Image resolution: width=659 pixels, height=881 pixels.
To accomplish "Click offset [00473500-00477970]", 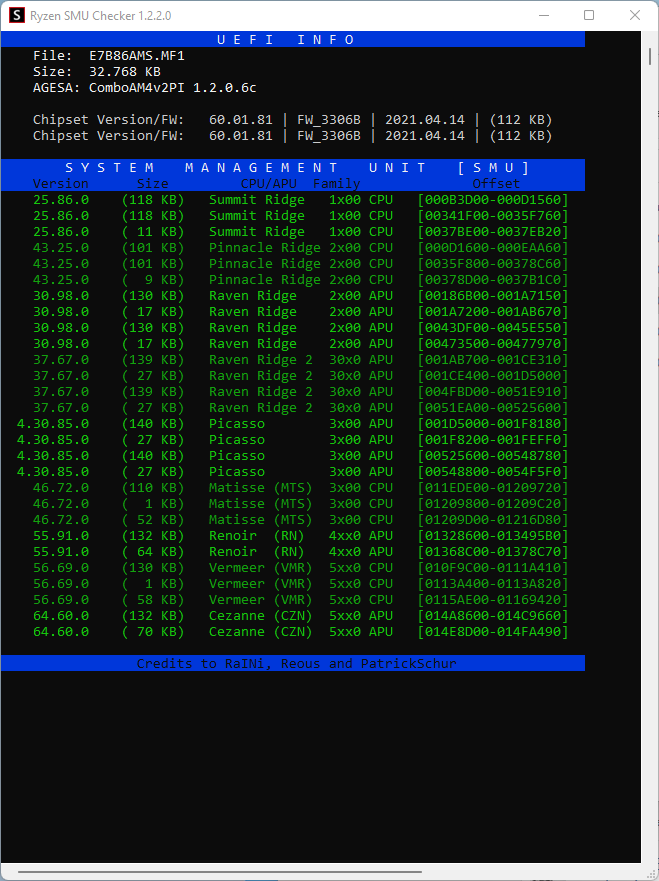I will 493,344.
